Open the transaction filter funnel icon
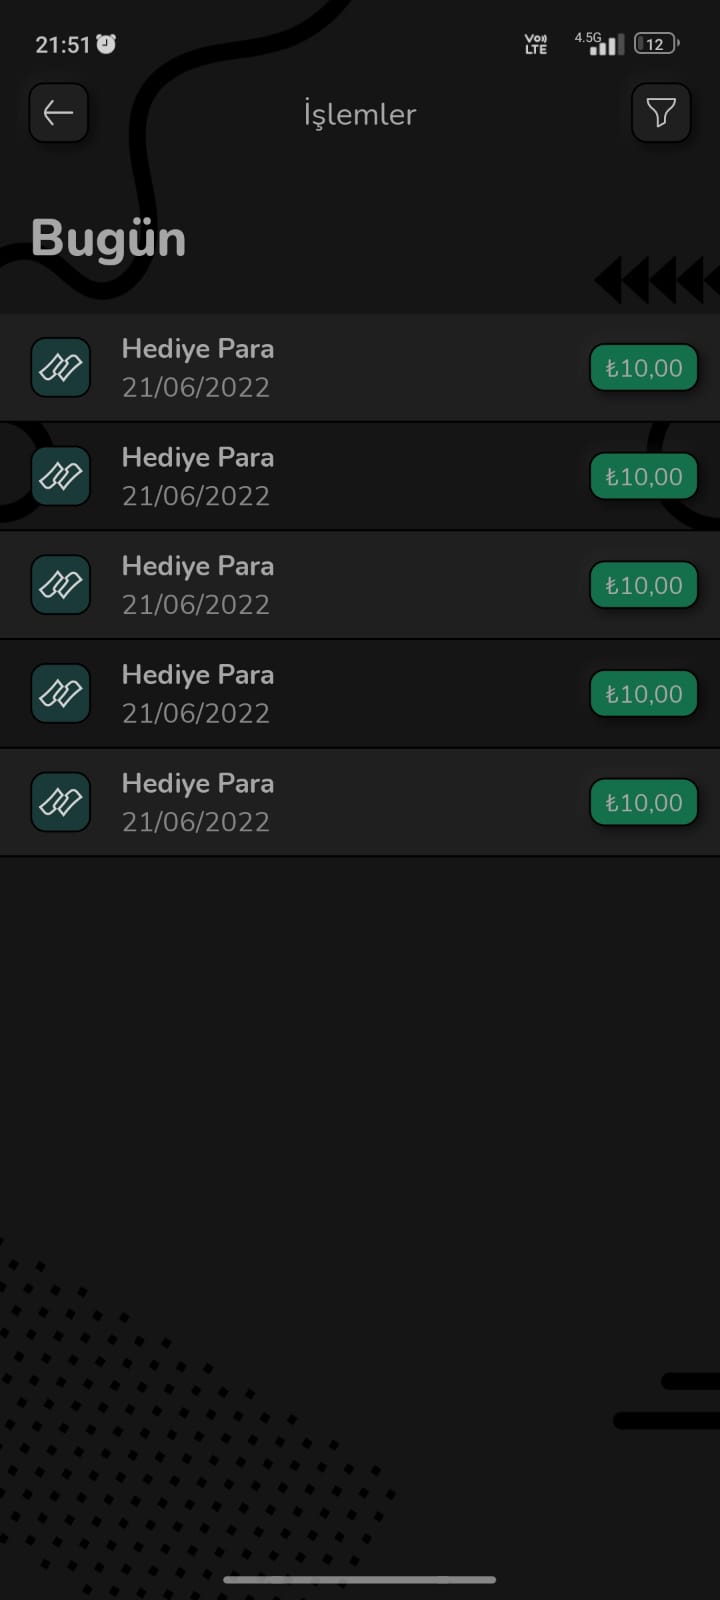 pyautogui.click(x=661, y=113)
